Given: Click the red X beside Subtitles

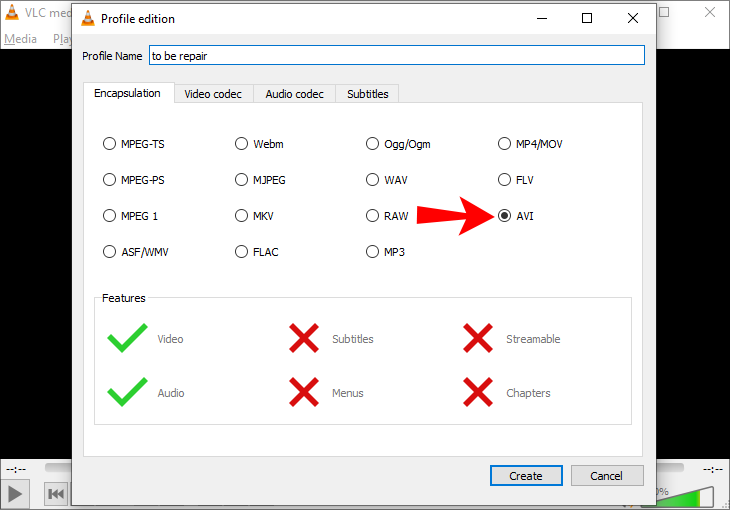Looking at the screenshot, I should [x=304, y=339].
